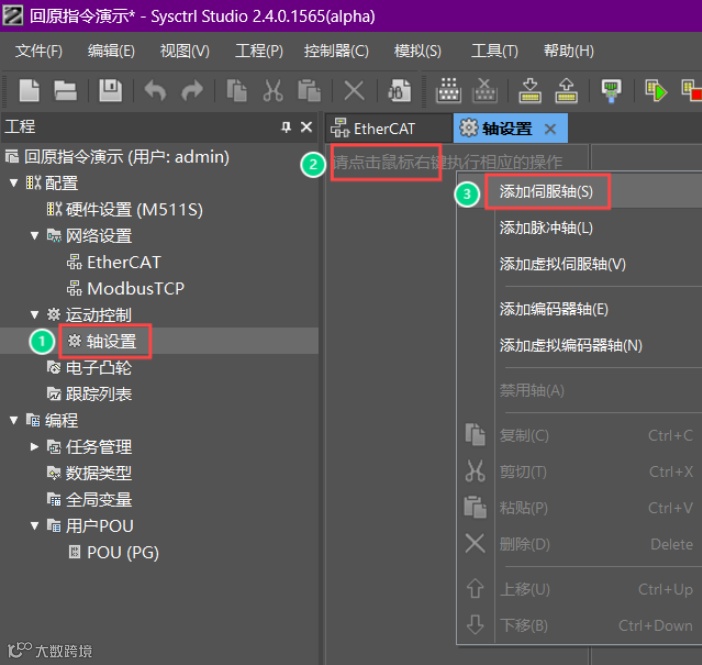Collapse the 编程 tree node

(14, 420)
